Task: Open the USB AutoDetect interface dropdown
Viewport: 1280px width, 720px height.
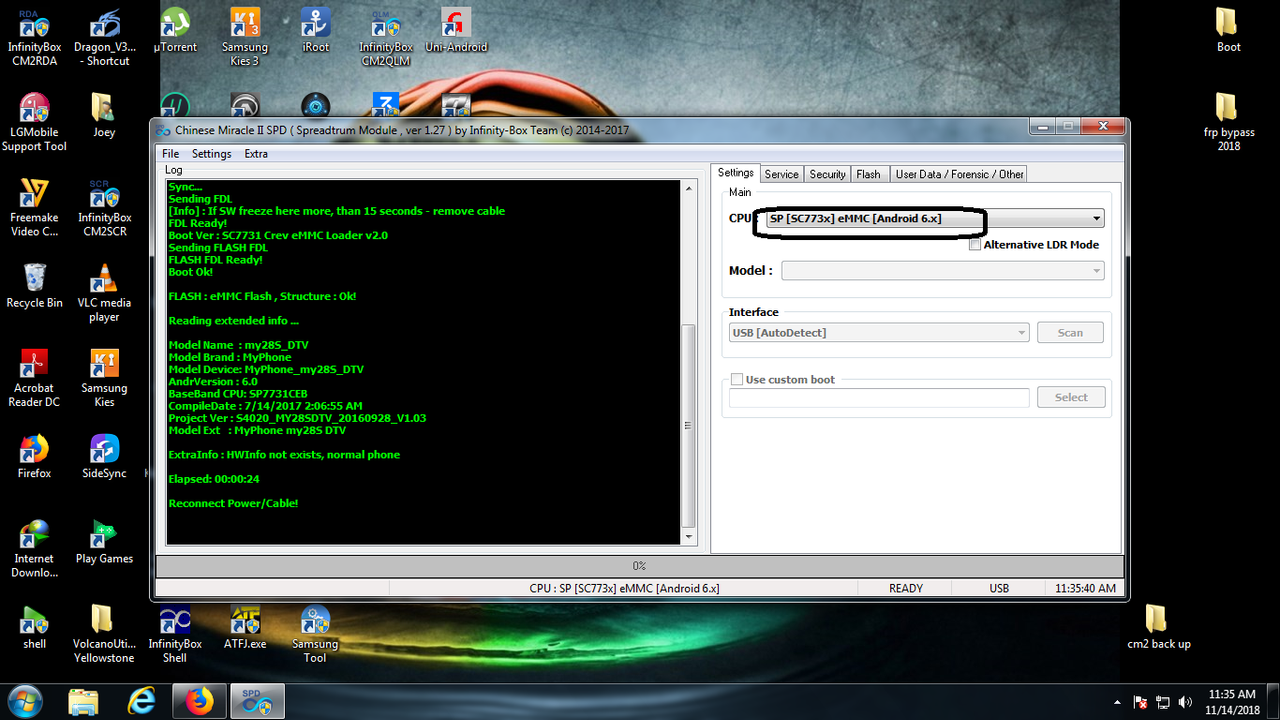Action: 1021,332
